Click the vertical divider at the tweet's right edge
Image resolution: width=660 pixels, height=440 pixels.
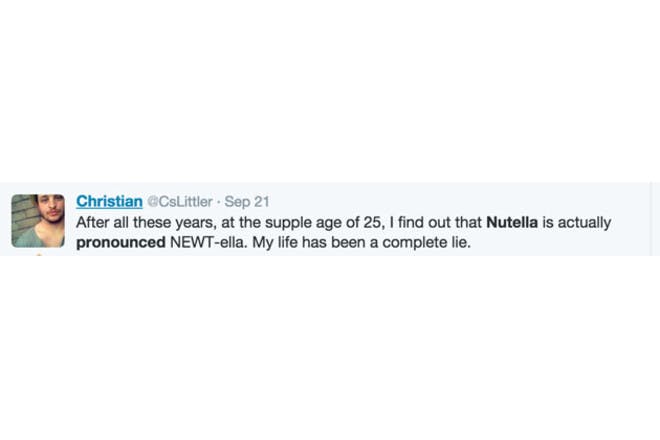coord(651,219)
